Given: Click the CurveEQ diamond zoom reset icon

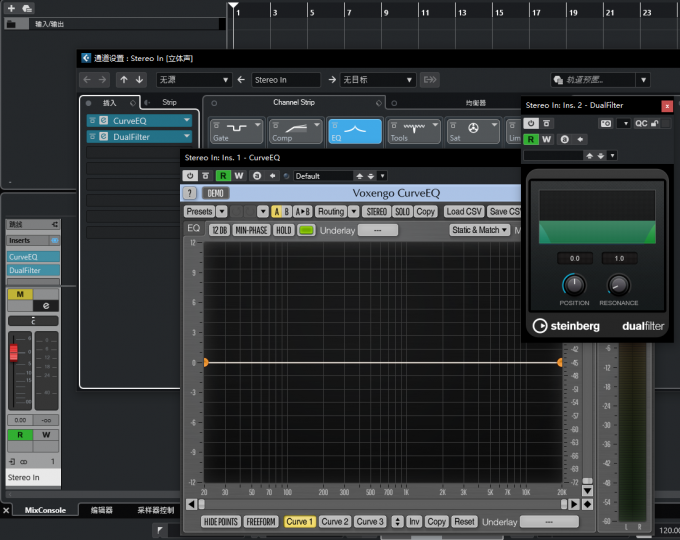Looking at the screenshot, I should (x=587, y=504).
